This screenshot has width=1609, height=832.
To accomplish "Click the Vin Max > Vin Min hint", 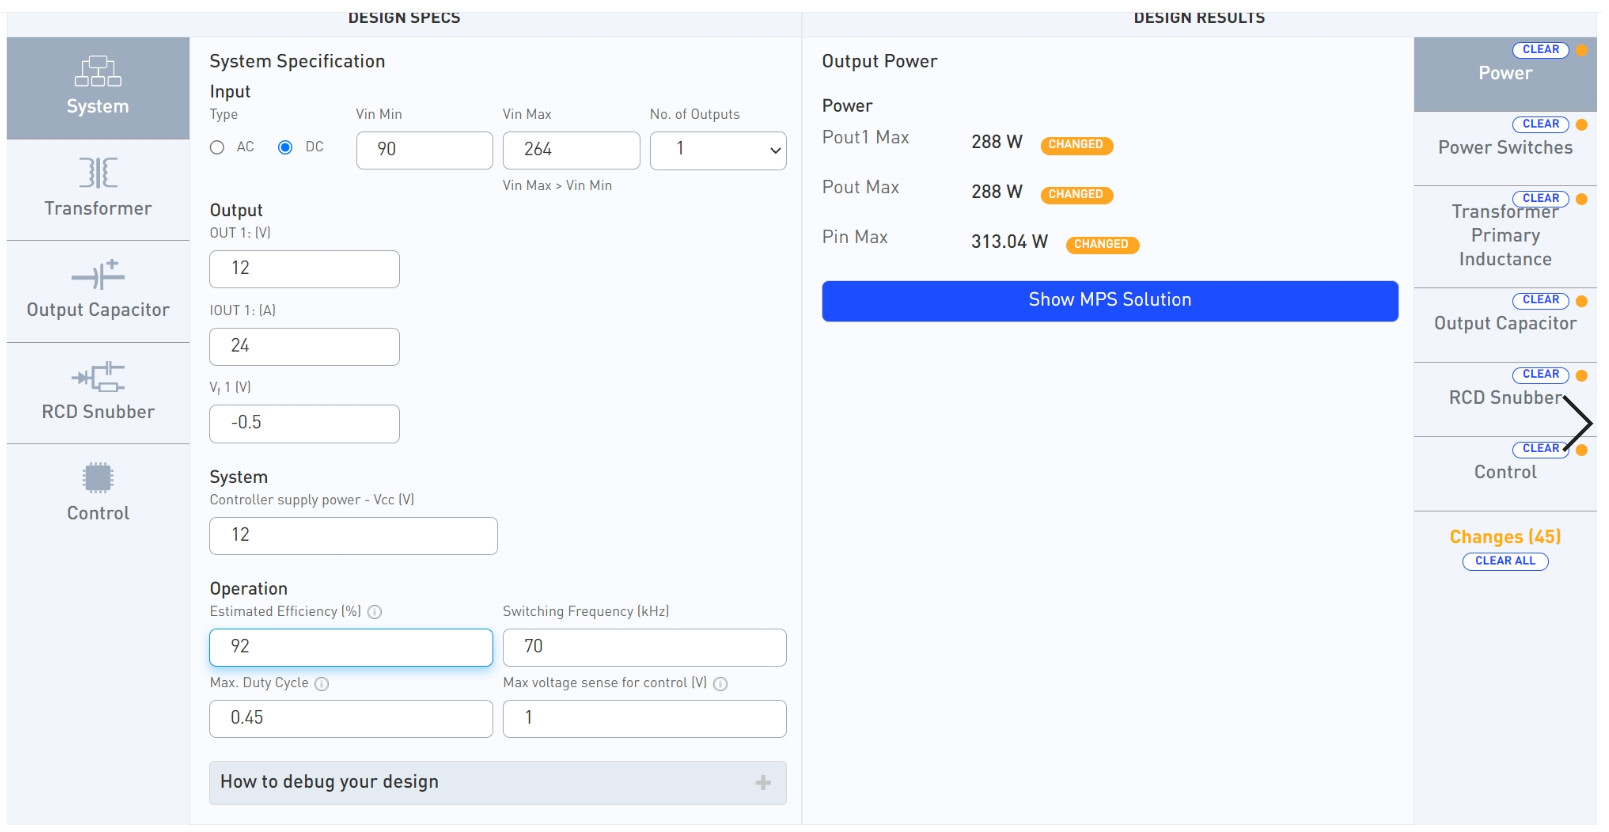I will pos(557,186).
